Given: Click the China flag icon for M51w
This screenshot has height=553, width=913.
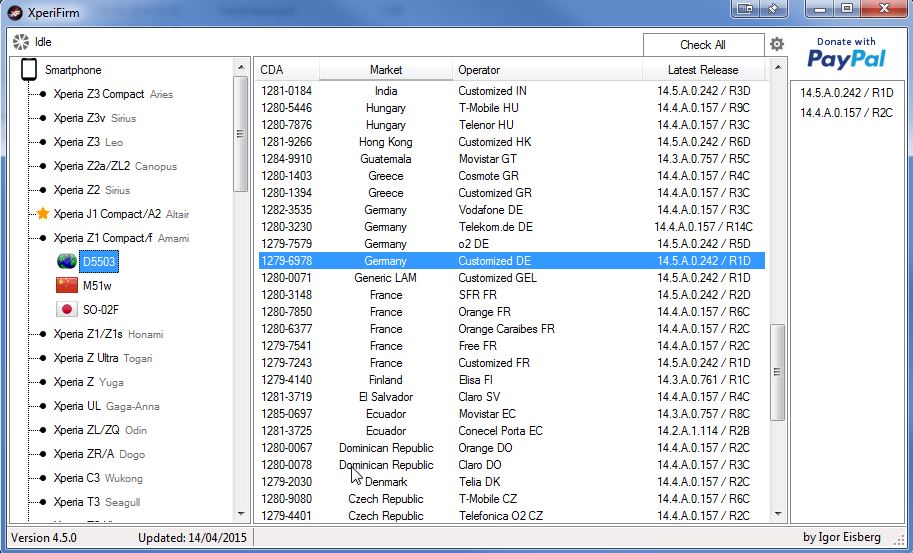Looking at the screenshot, I should [x=67, y=285].
